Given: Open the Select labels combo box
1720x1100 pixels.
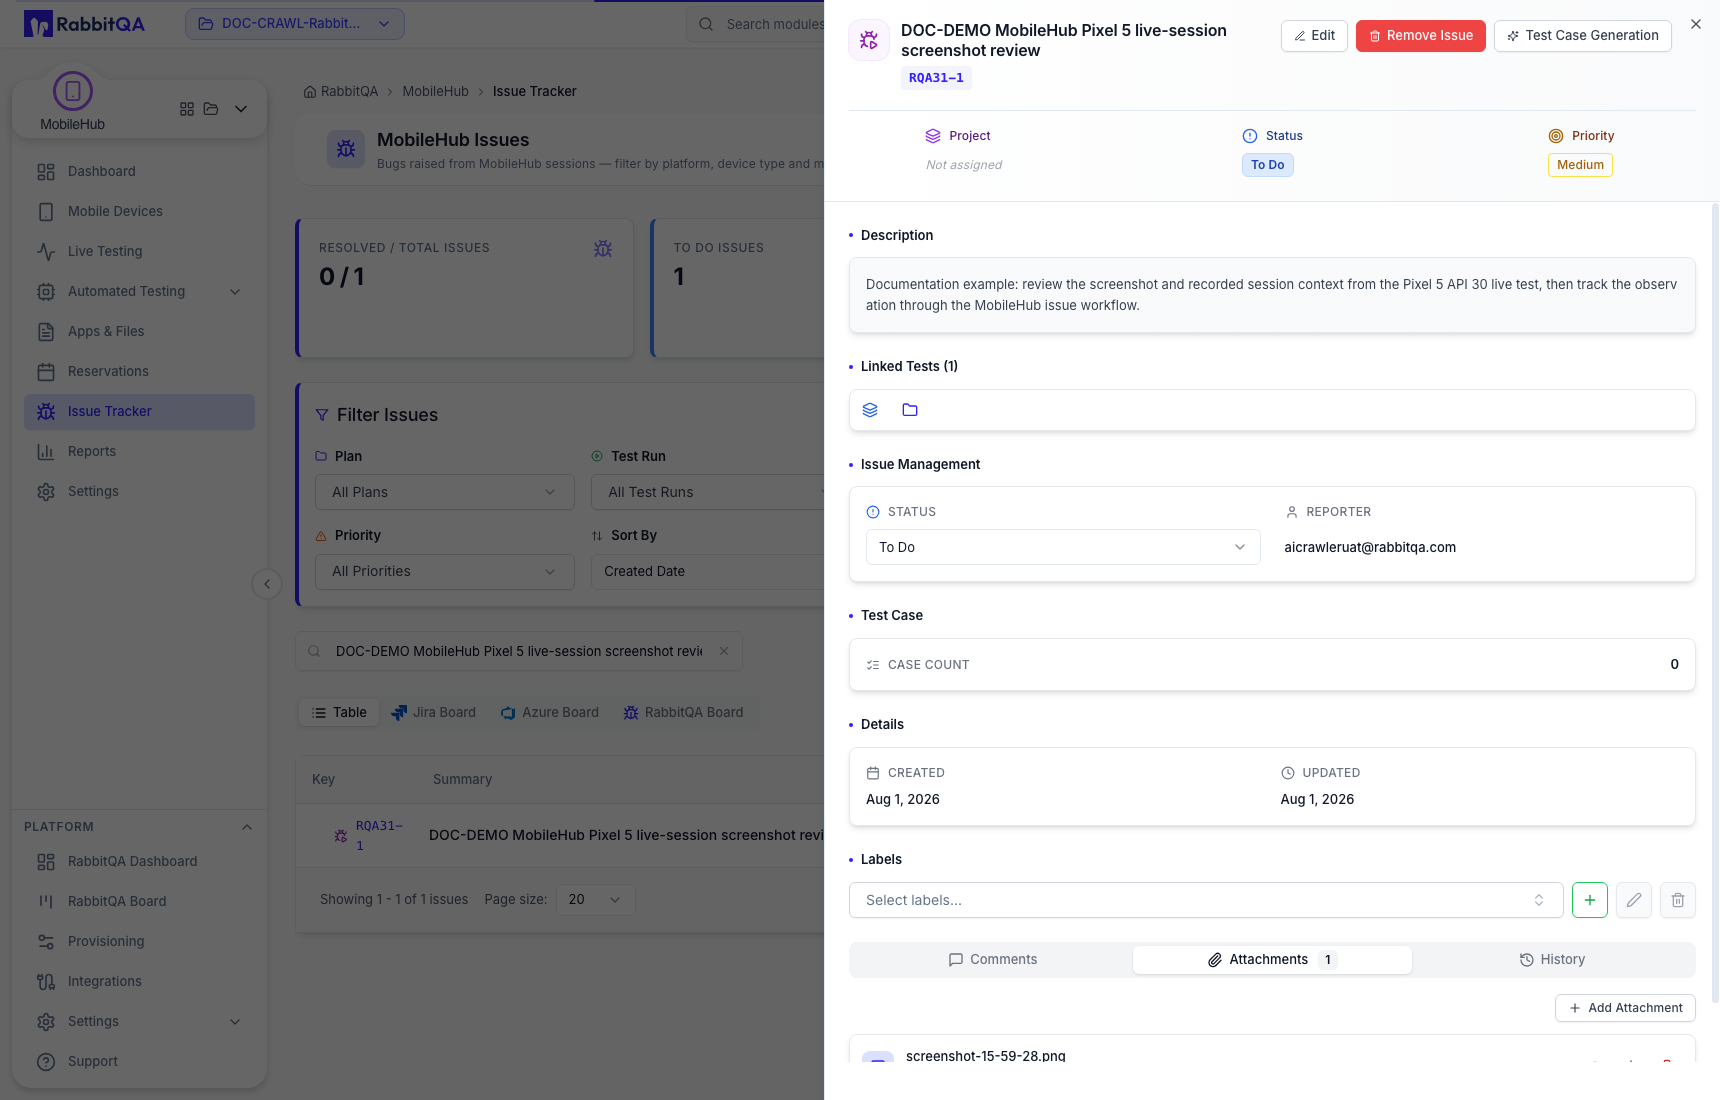Looking at the screenshot, I should coord(1205,900).
